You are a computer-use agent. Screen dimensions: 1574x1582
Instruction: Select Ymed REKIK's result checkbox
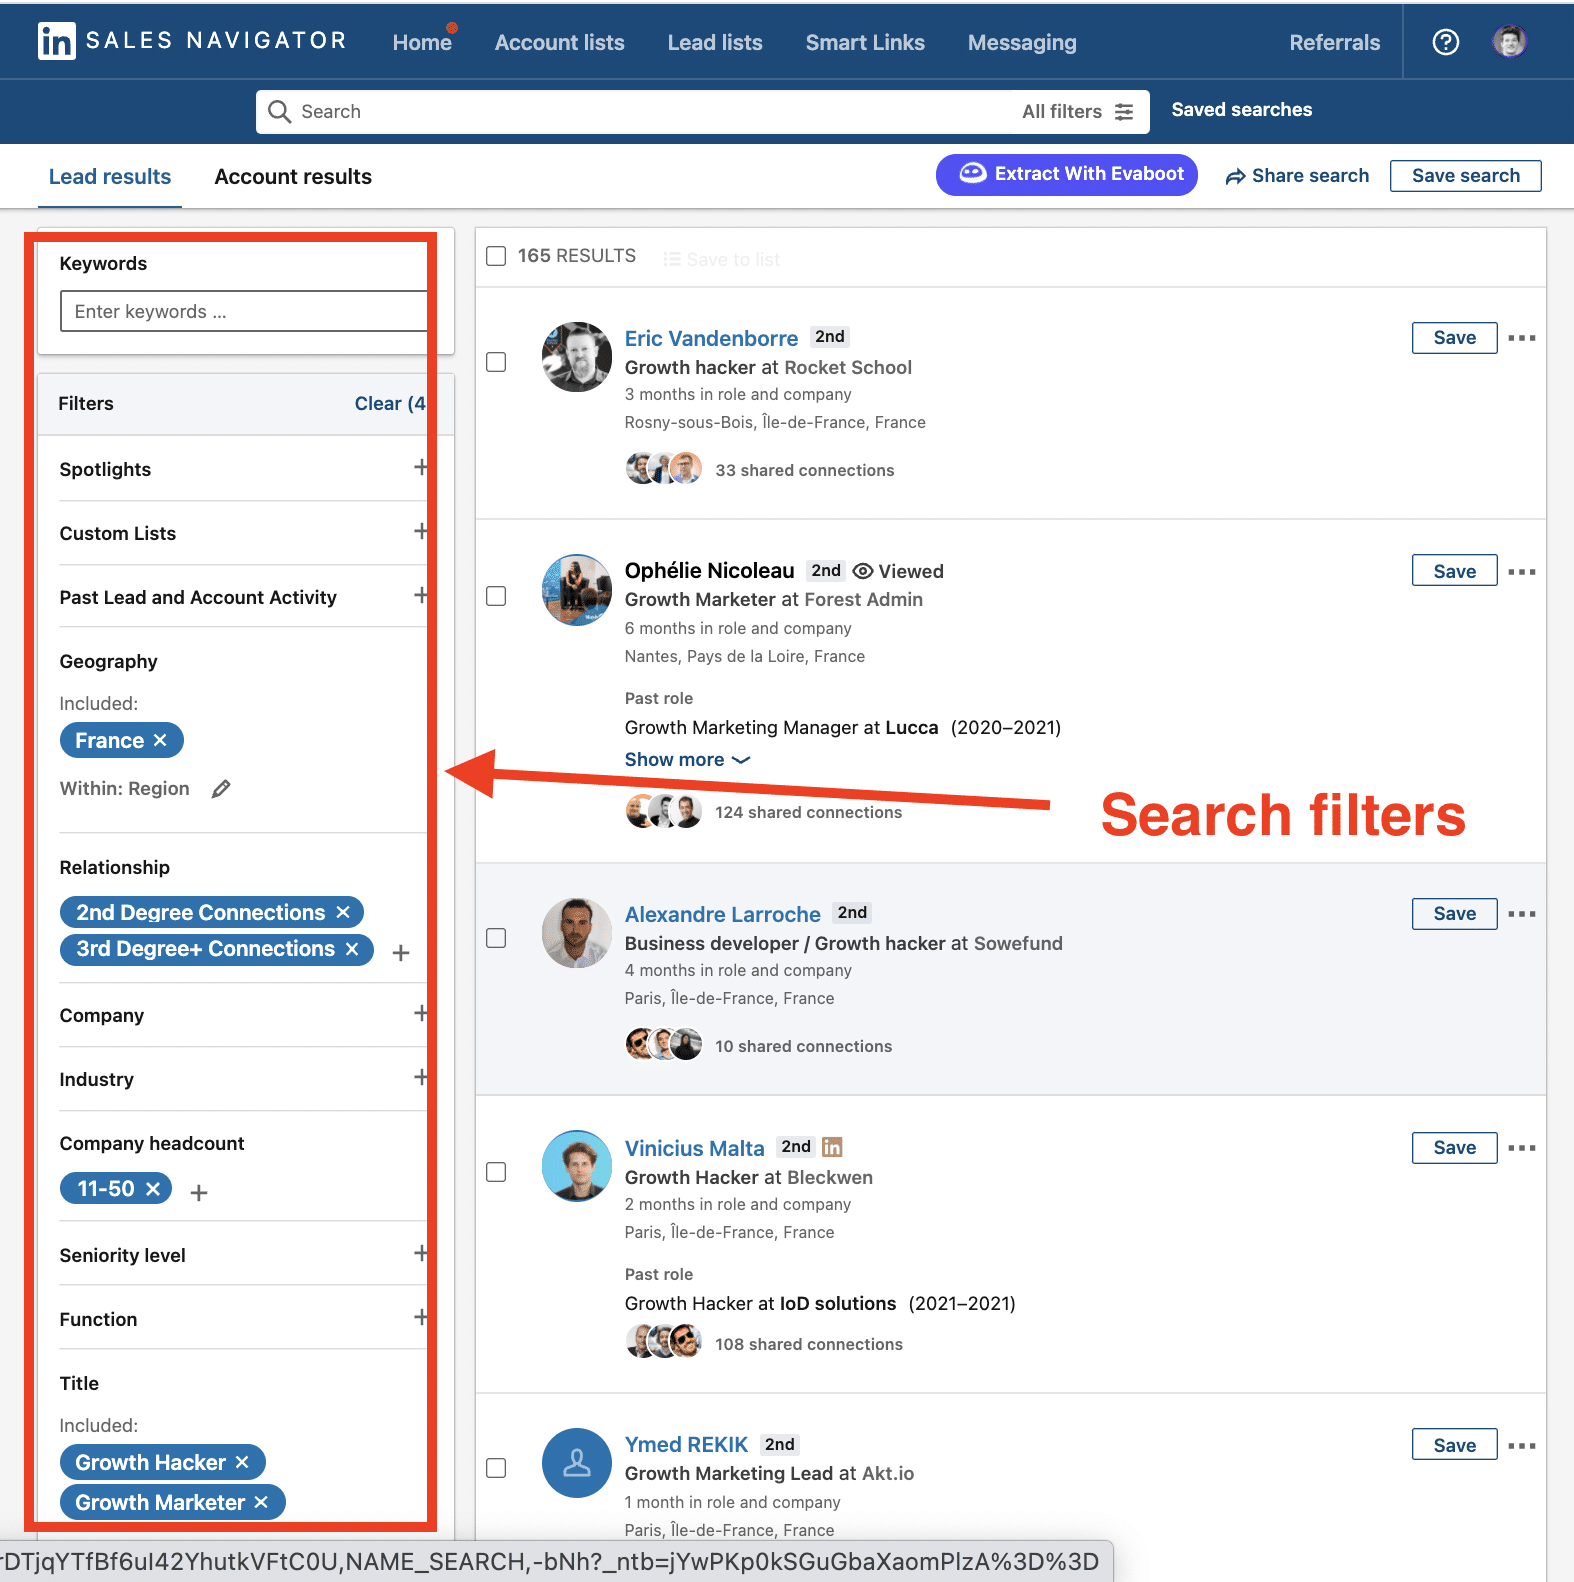[496, 1468]
